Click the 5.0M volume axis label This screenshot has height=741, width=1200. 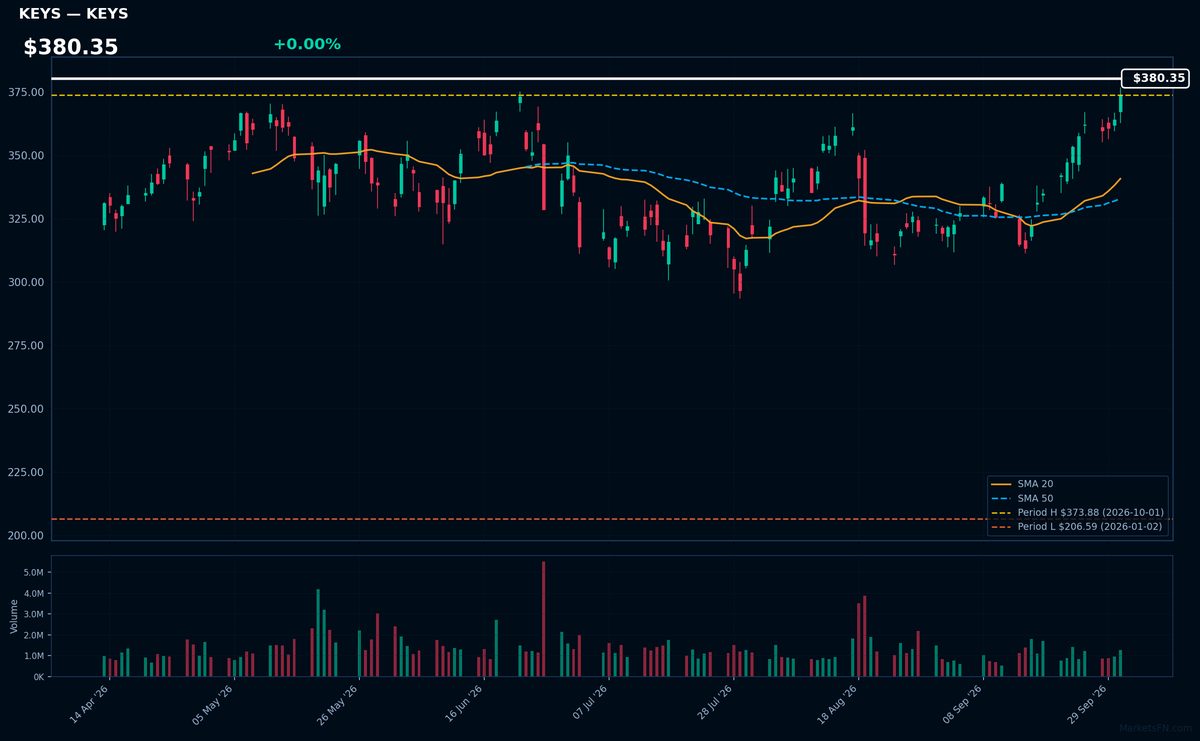(33, 573)
